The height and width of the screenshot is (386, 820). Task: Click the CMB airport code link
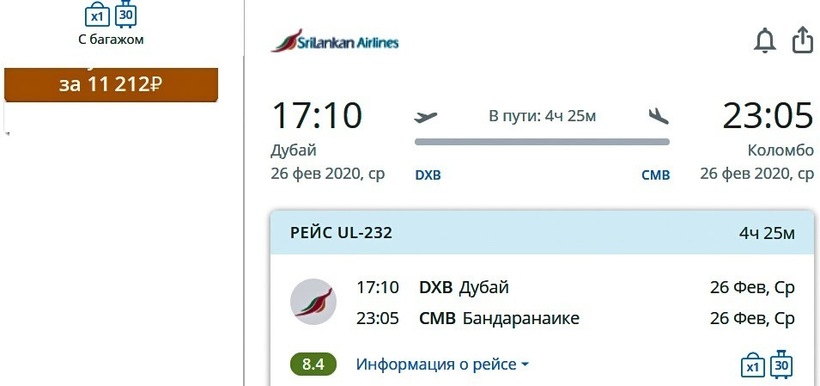pos(656,175)
